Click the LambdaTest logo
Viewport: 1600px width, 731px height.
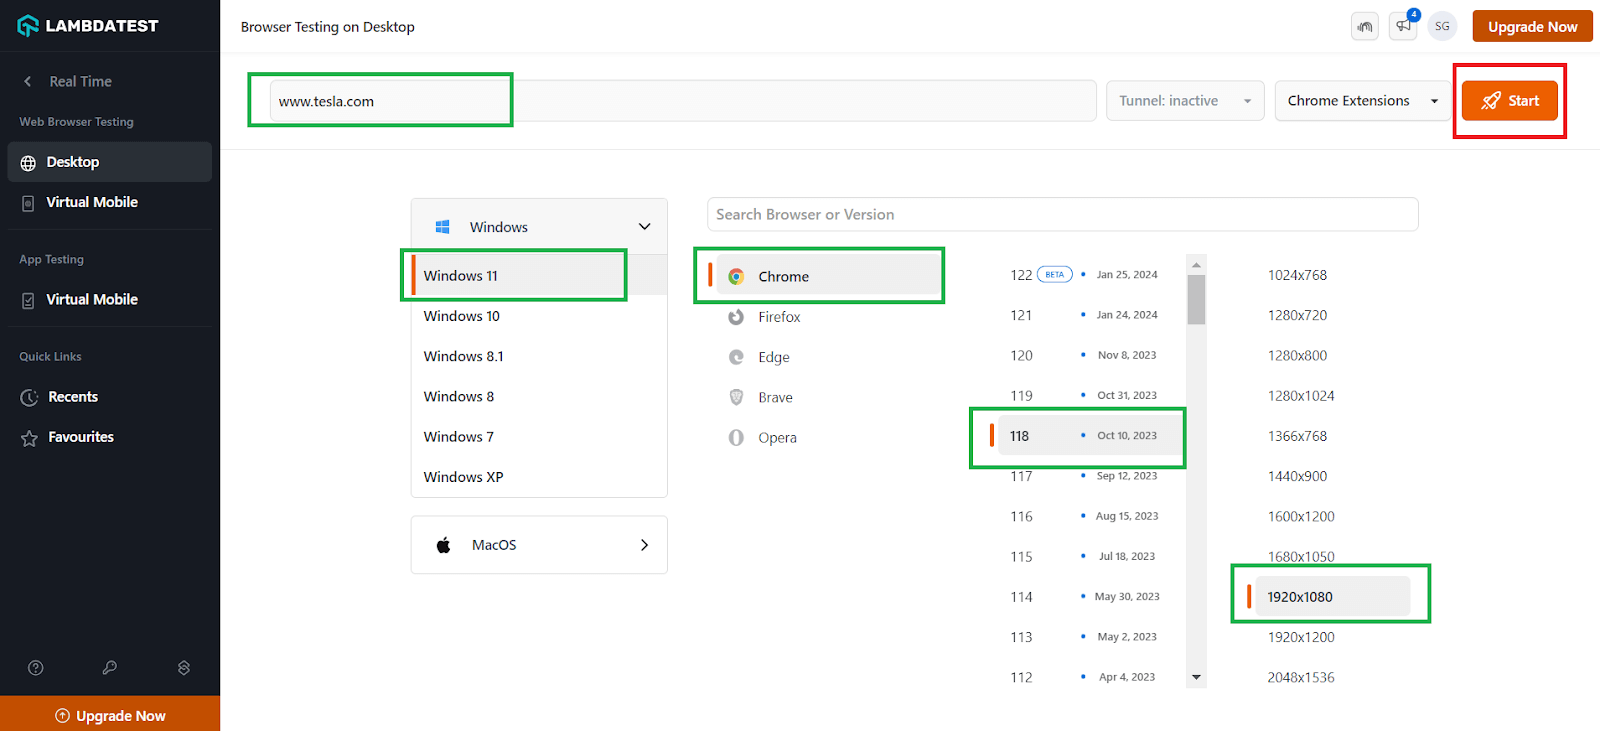pyautogui.click(x=88, y=26)
